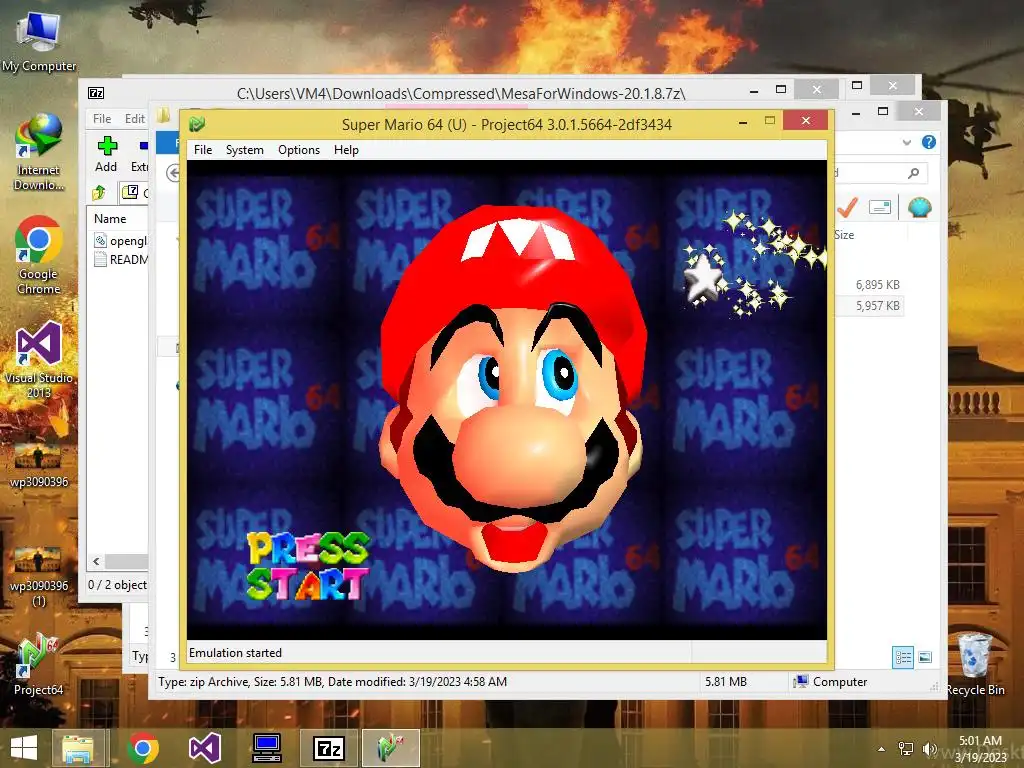
Task: Open File menu in 7-Zip window
Action: click(x=102, y=118)
